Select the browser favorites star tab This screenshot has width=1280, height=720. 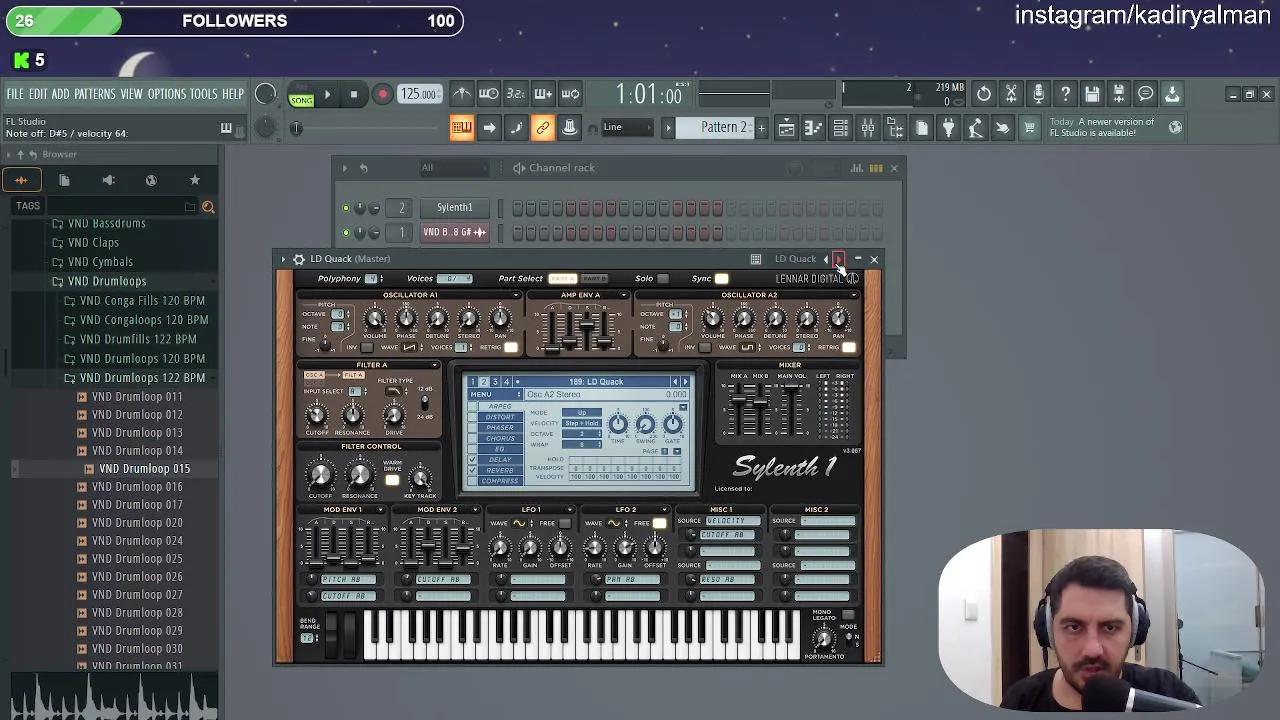pyautogui.click(x=194, y=180)
